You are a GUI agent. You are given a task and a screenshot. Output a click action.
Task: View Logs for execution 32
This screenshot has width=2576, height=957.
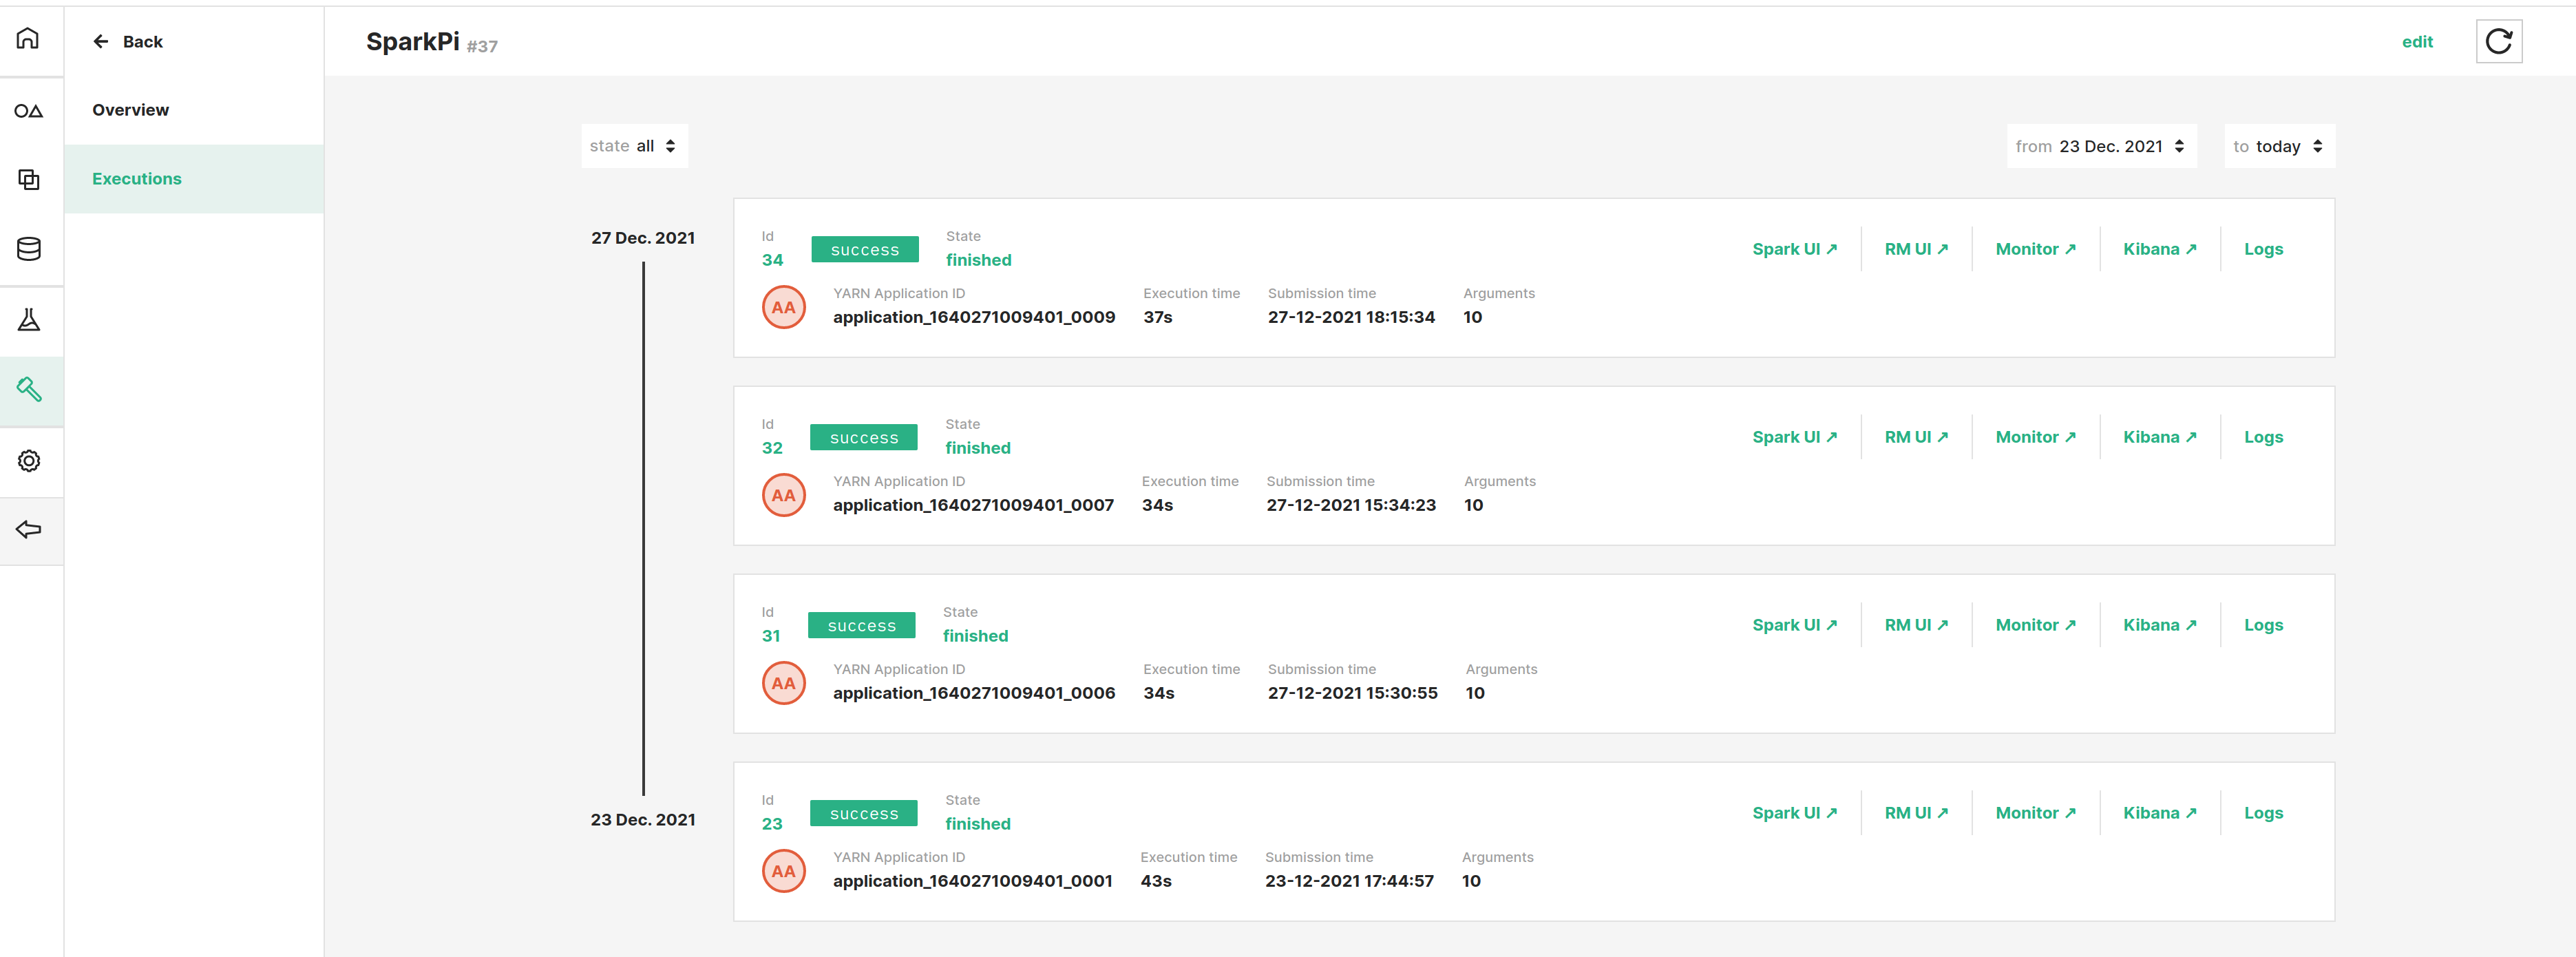coord(2263,437)
